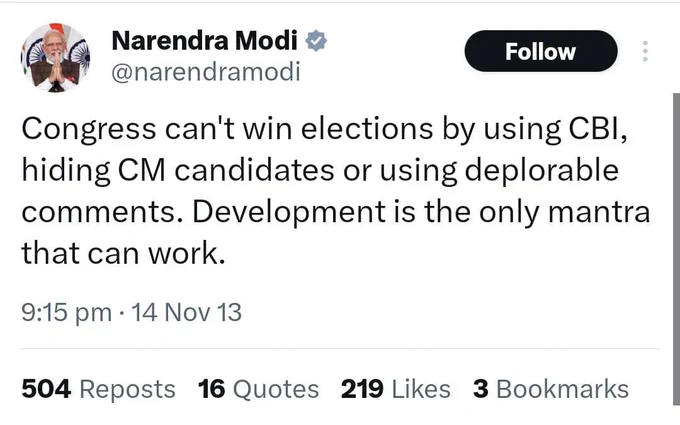The width and height of the screenshot is (680, 425).
Task: Click the vertical scrollbar on right edge
Action: pyautogui.click(x=676, y=249)
